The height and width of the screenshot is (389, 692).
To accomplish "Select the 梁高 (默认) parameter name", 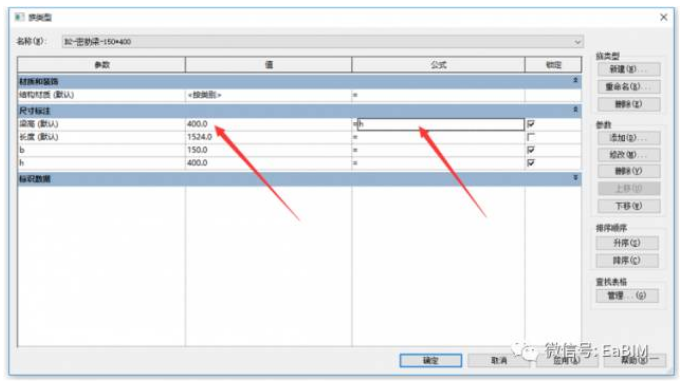I will click(39, 124).
